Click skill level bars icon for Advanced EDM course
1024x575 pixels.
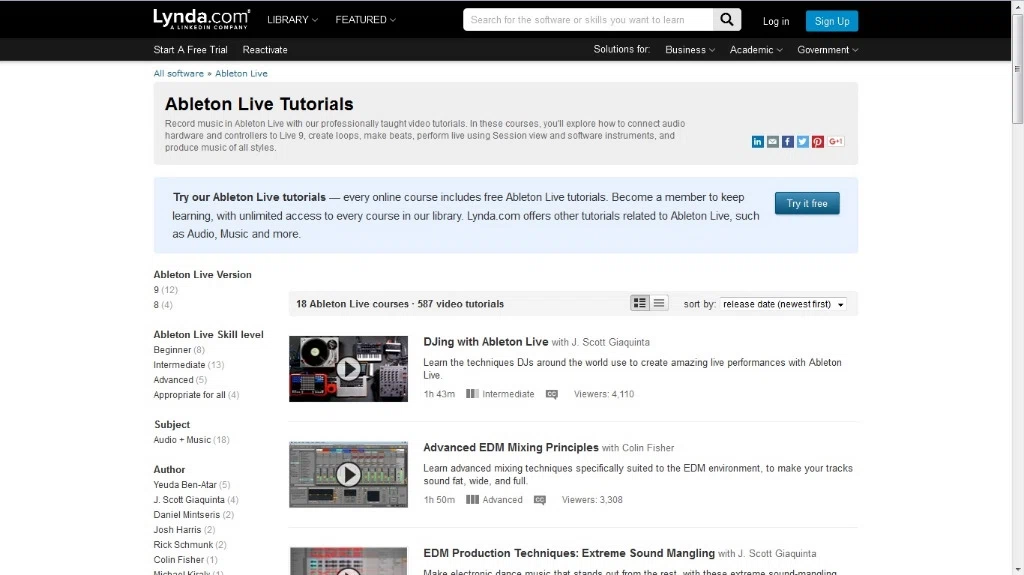472,500
